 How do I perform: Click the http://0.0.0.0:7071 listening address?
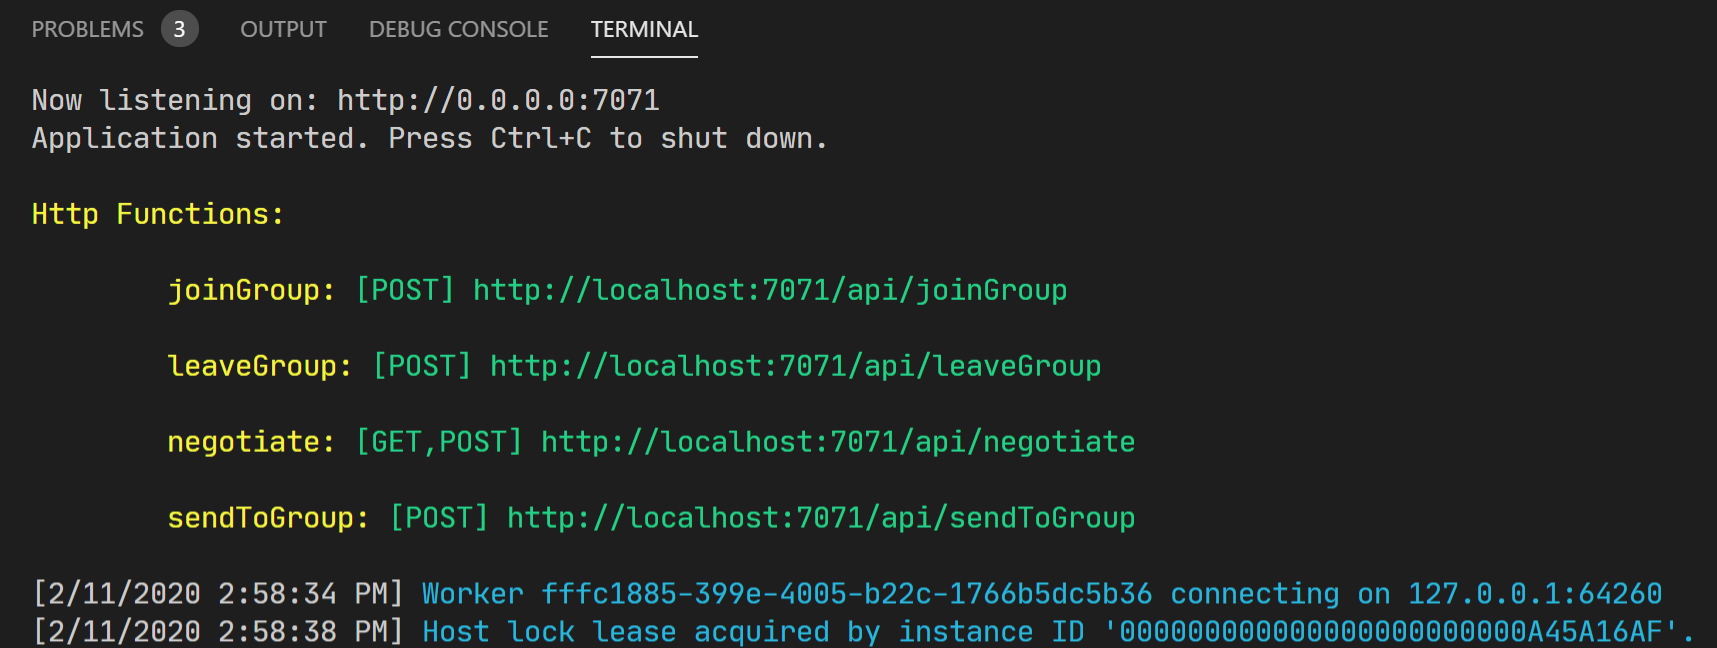(x=498, y=100)
